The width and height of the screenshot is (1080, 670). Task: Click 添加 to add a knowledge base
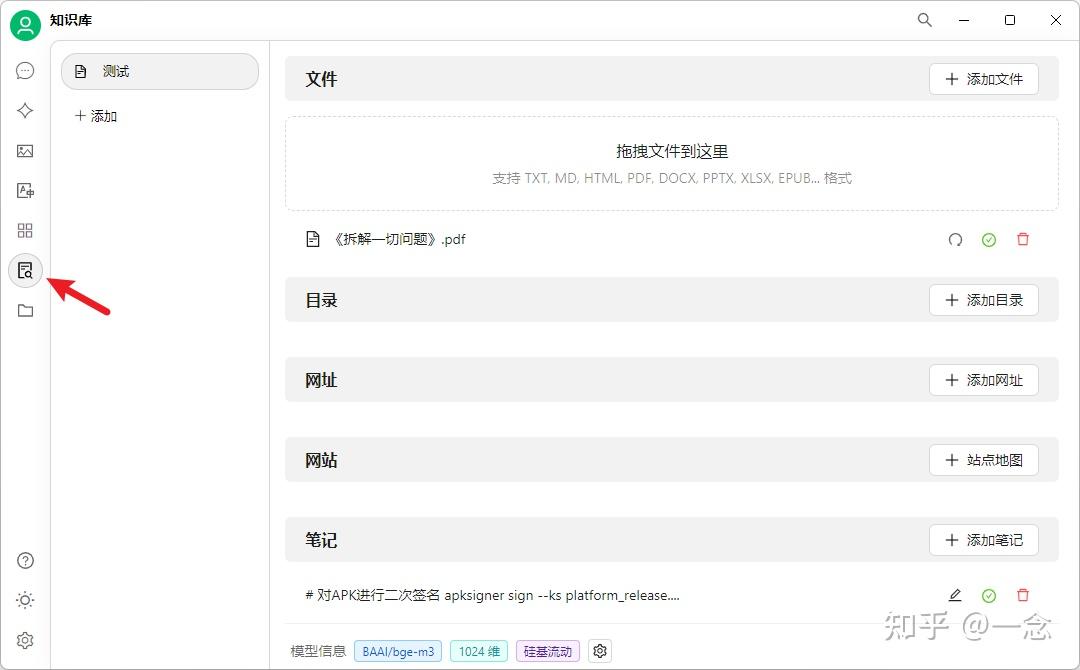(96, 116)
